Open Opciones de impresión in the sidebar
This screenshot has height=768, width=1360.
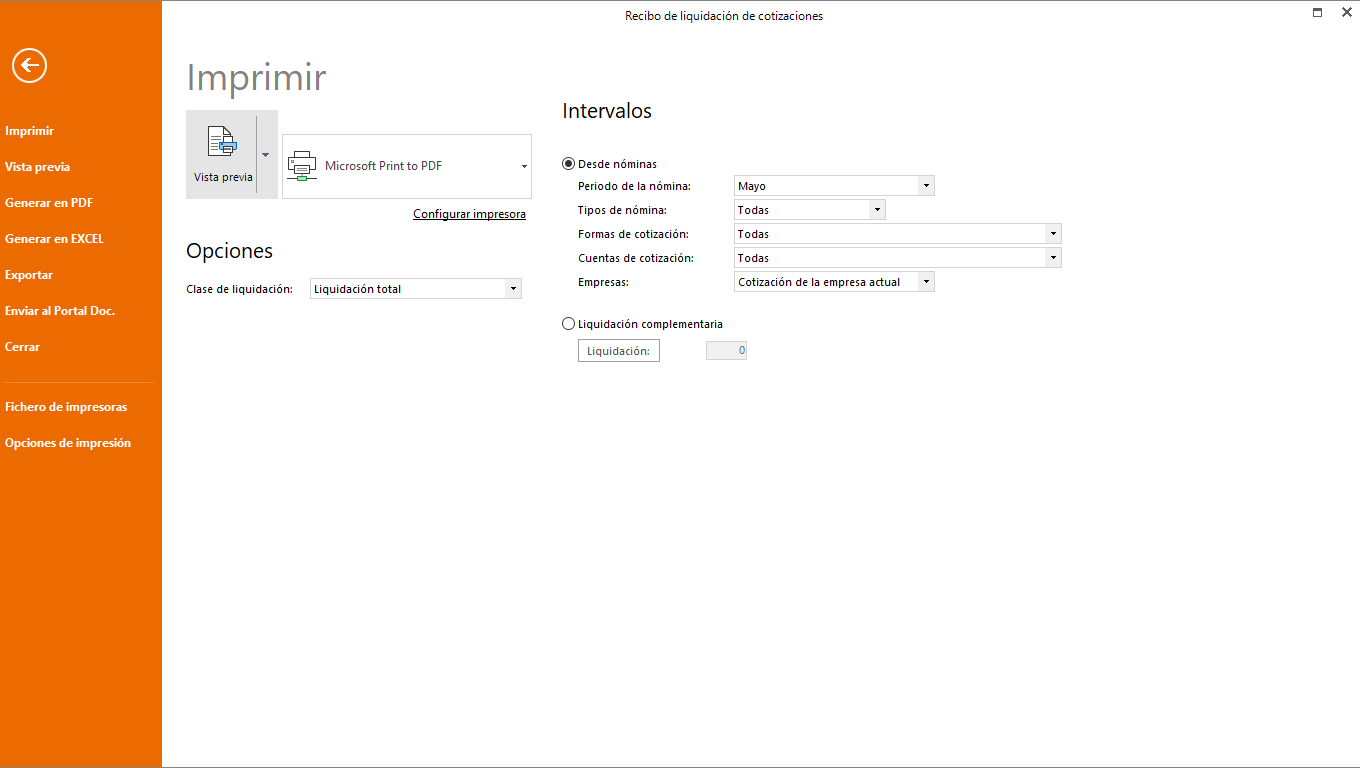[68, 443]
